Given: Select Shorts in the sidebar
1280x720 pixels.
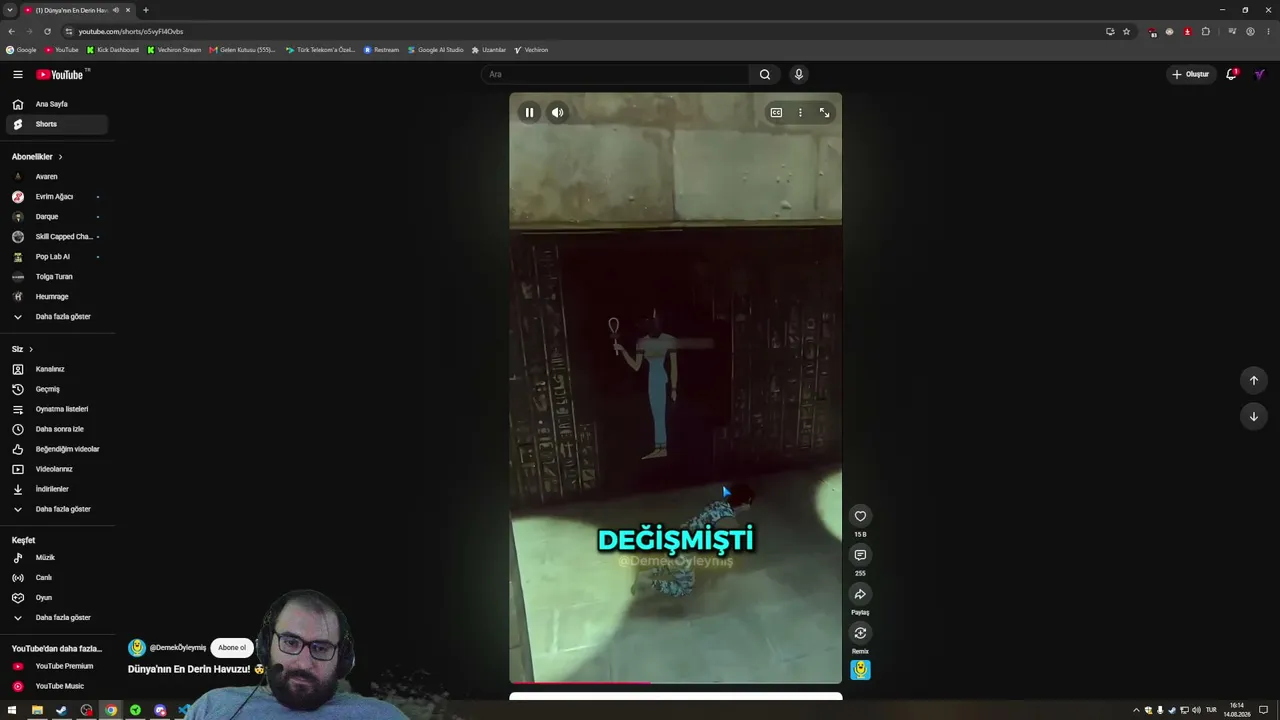Looking at the screenshot, I should [x=57, y=124].
